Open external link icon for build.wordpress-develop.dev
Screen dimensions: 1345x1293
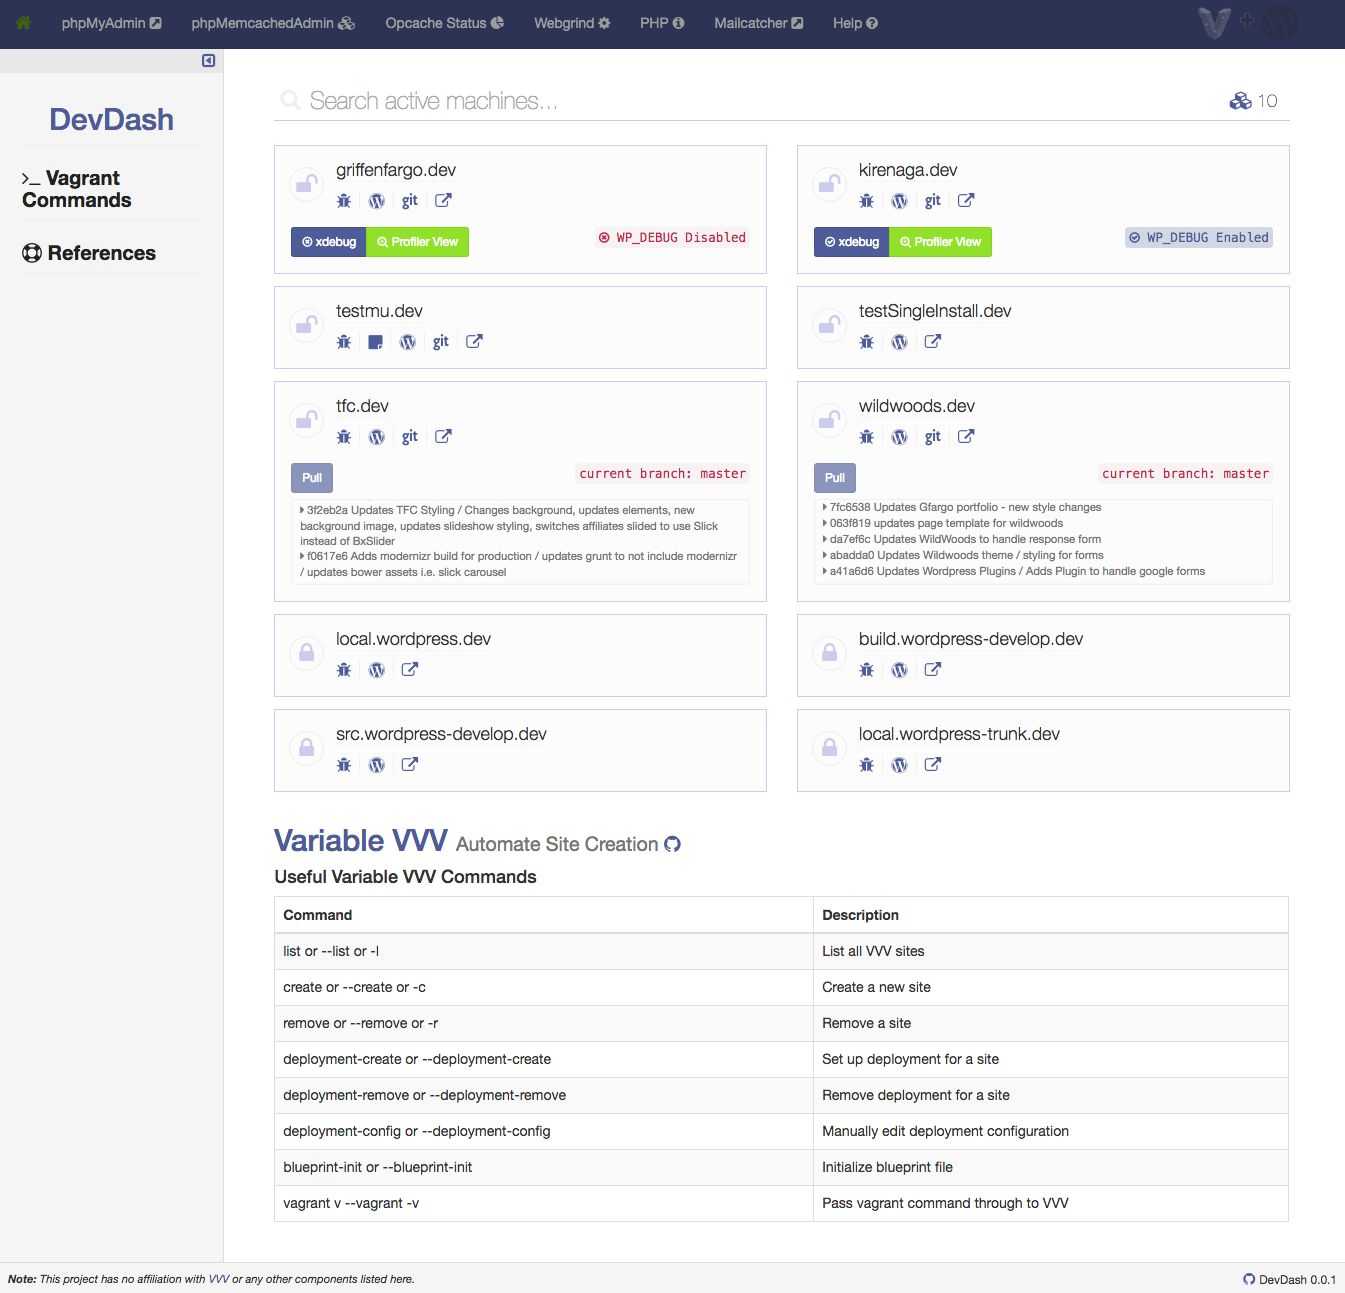(933, 669)
